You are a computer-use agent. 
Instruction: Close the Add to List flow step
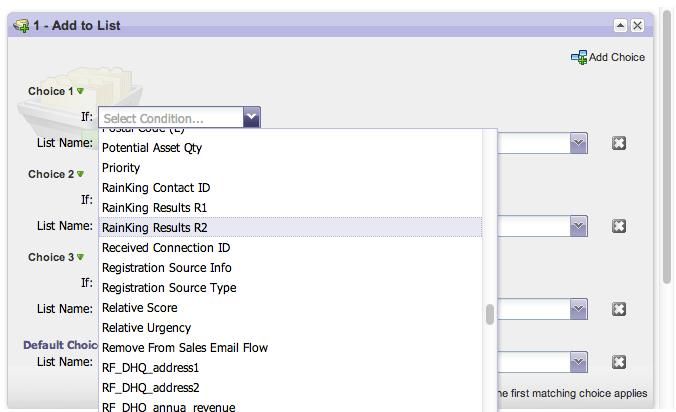click(x=637, y=25)
